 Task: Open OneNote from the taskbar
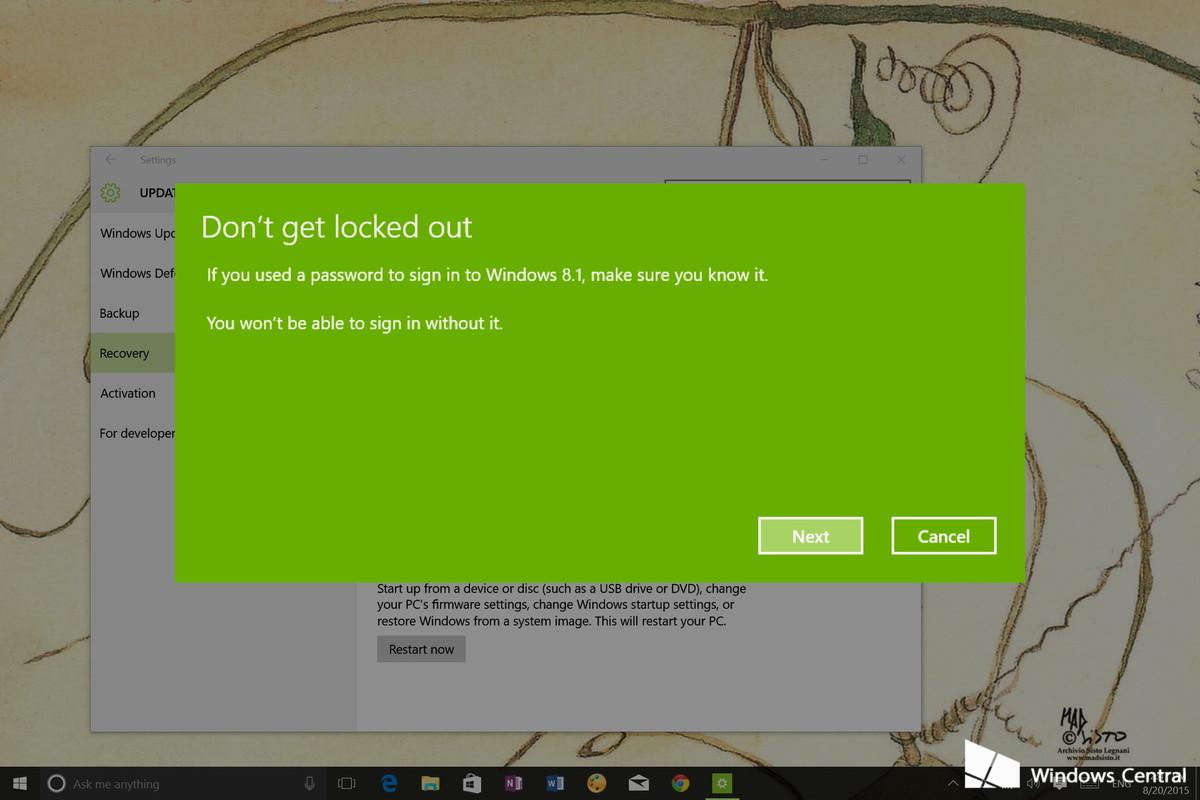point(514,783)
